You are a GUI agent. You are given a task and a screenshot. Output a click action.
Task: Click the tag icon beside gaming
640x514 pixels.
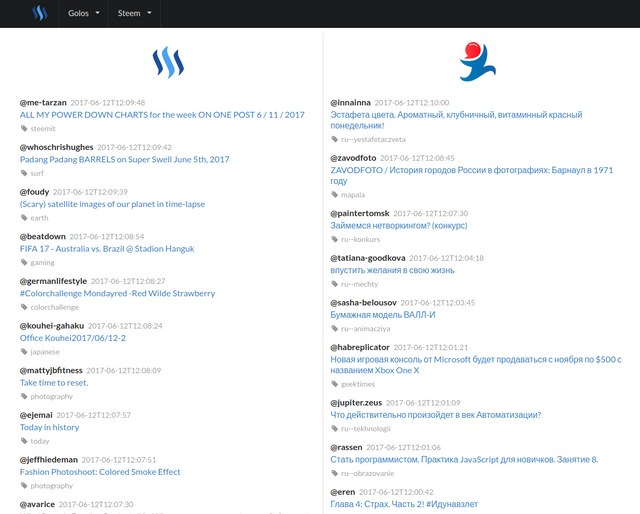(24, 262)
